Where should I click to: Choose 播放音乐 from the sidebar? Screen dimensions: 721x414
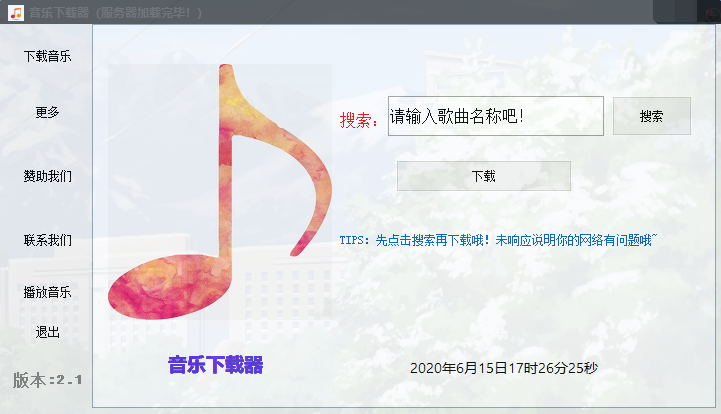[x=47, y=292]
